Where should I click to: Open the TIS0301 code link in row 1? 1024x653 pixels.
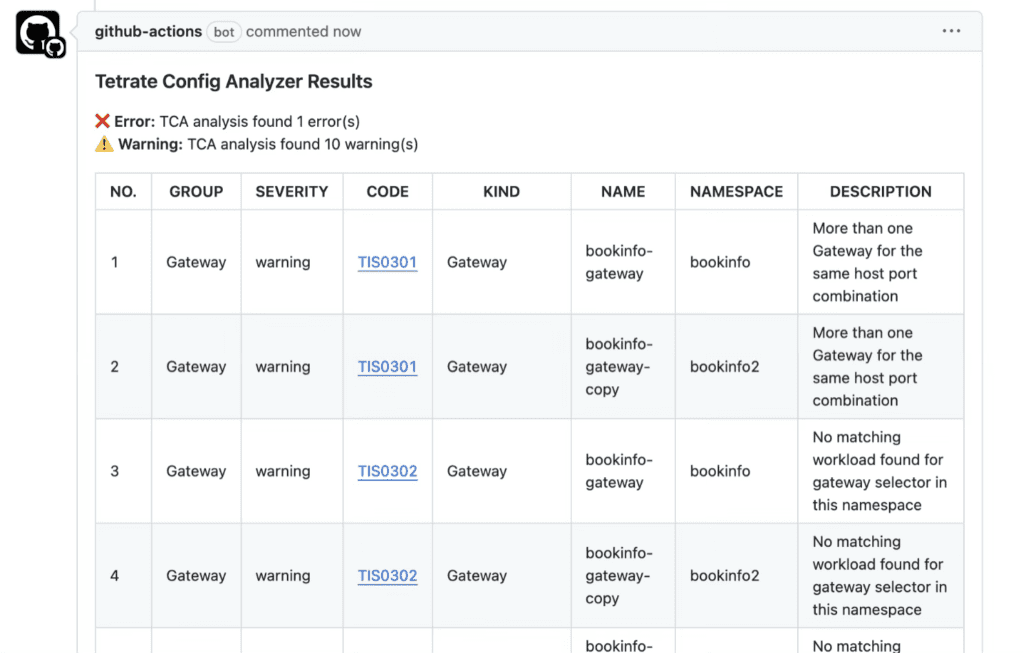tap(387, 262)
